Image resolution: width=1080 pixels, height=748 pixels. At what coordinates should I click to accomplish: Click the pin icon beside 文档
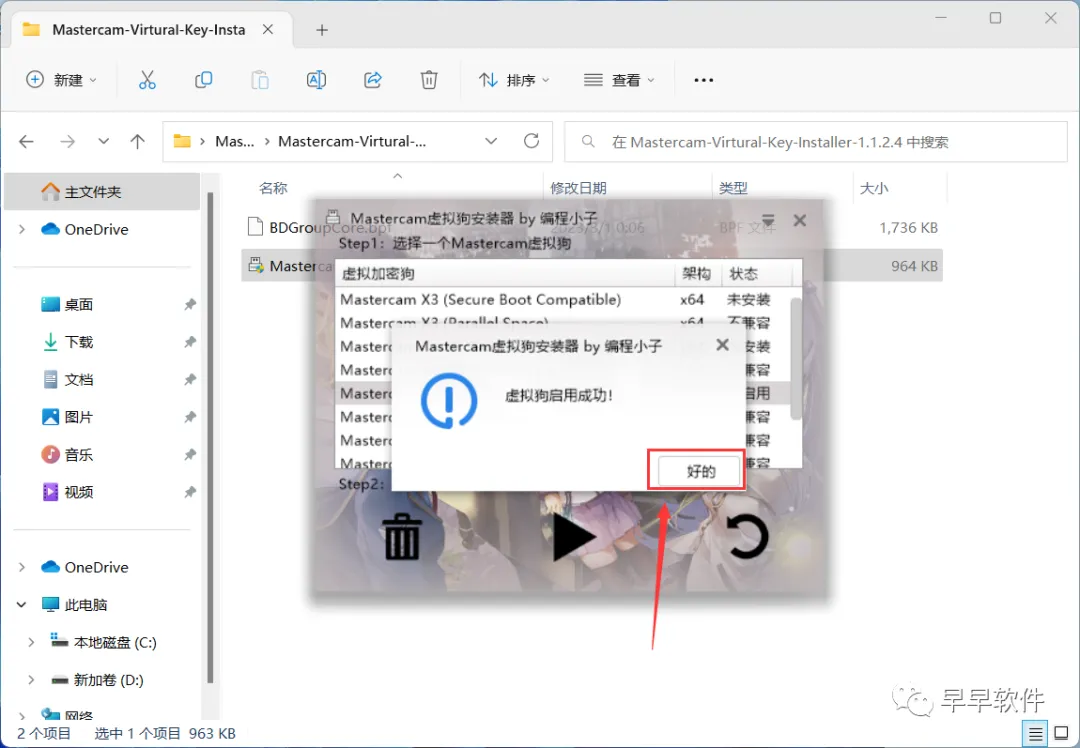[x=190, y=380]
